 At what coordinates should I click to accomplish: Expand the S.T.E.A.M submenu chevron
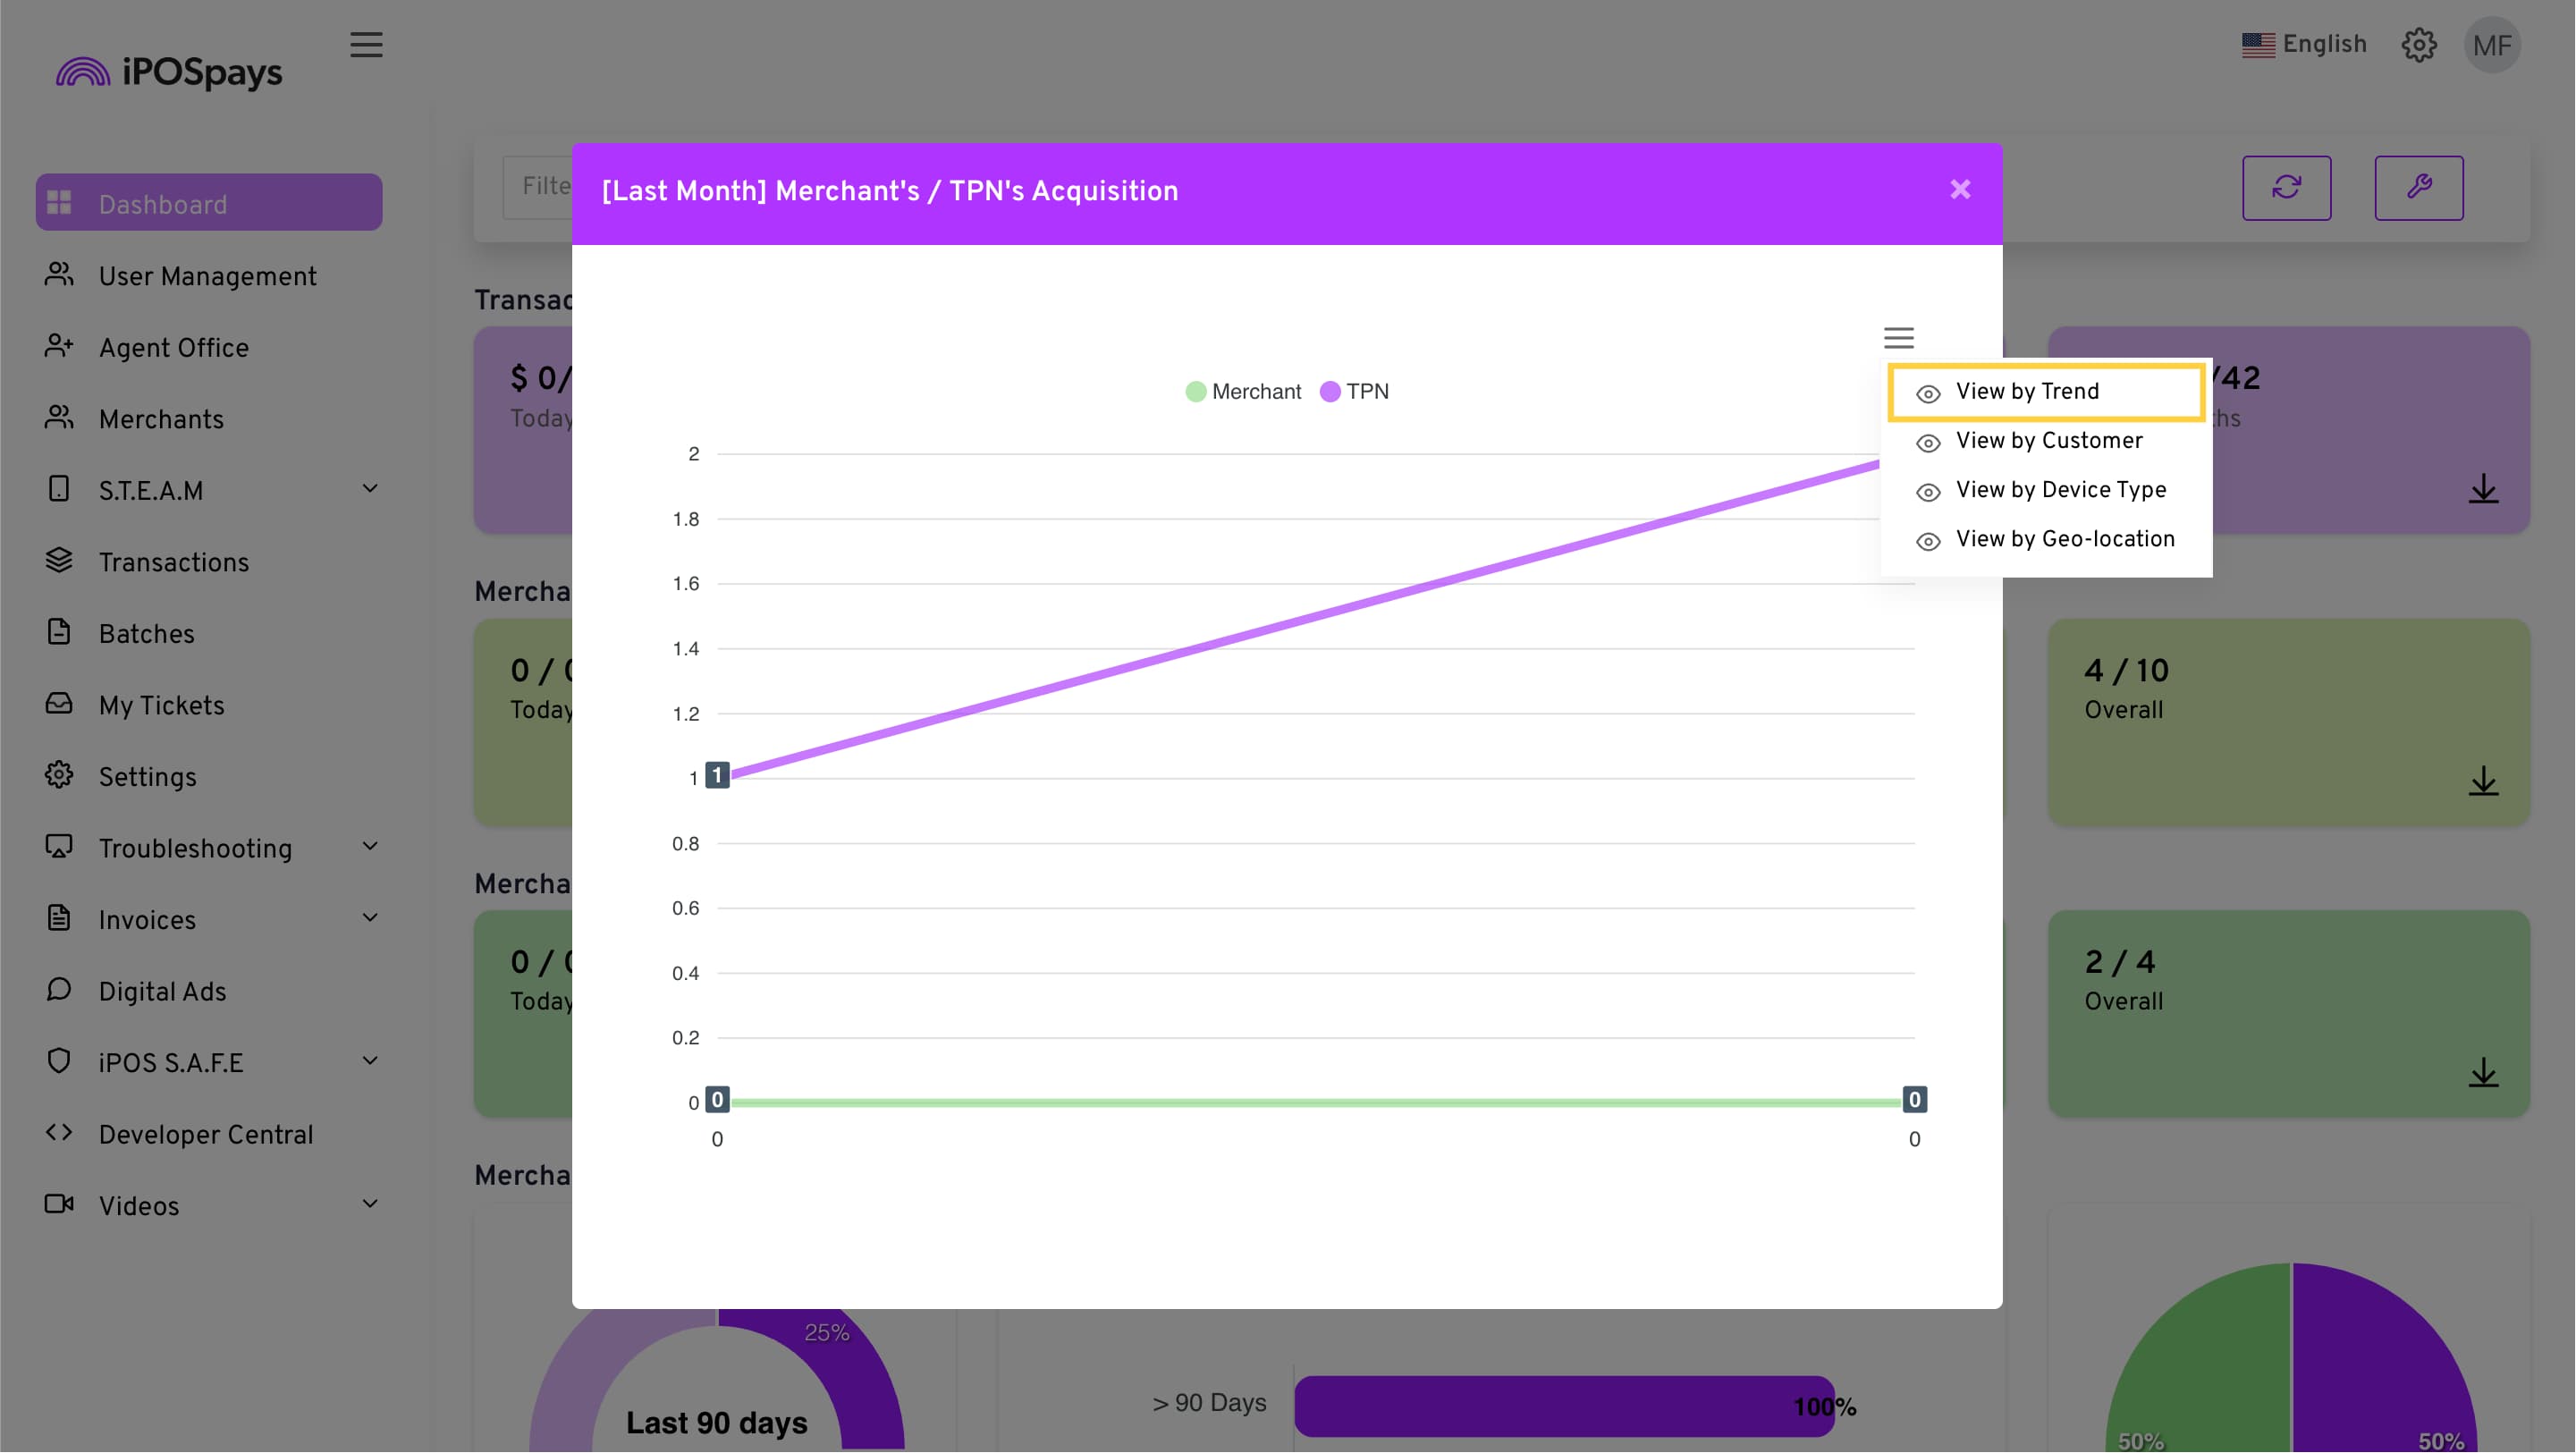tap(370, 489)
